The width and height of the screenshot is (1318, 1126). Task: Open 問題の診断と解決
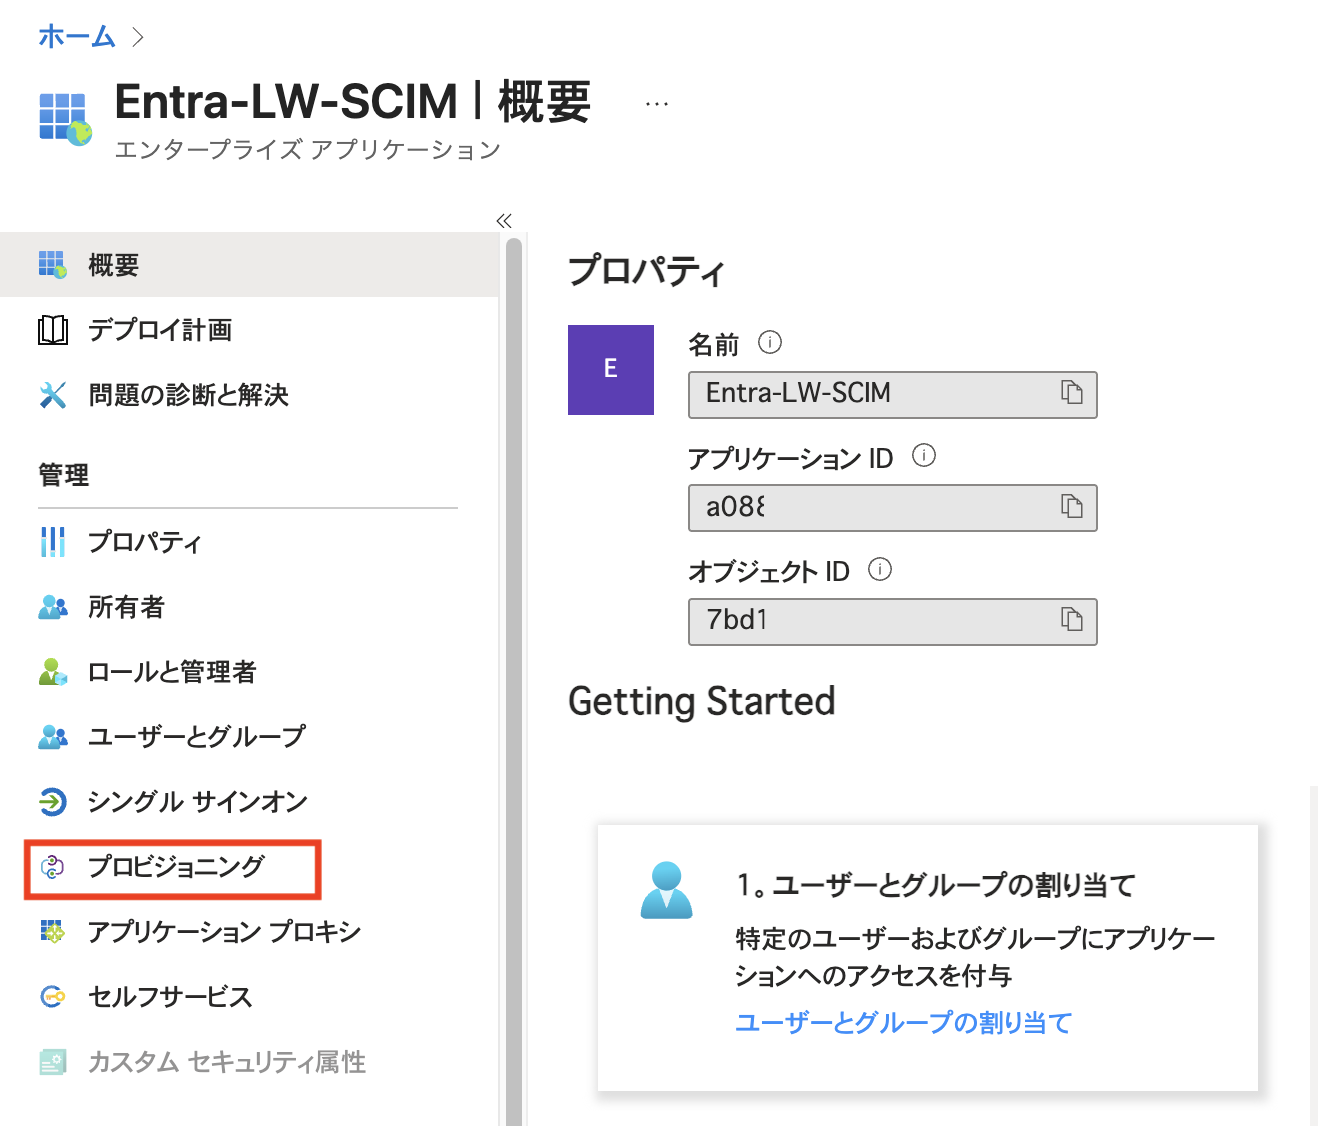(x=187, y=395)
